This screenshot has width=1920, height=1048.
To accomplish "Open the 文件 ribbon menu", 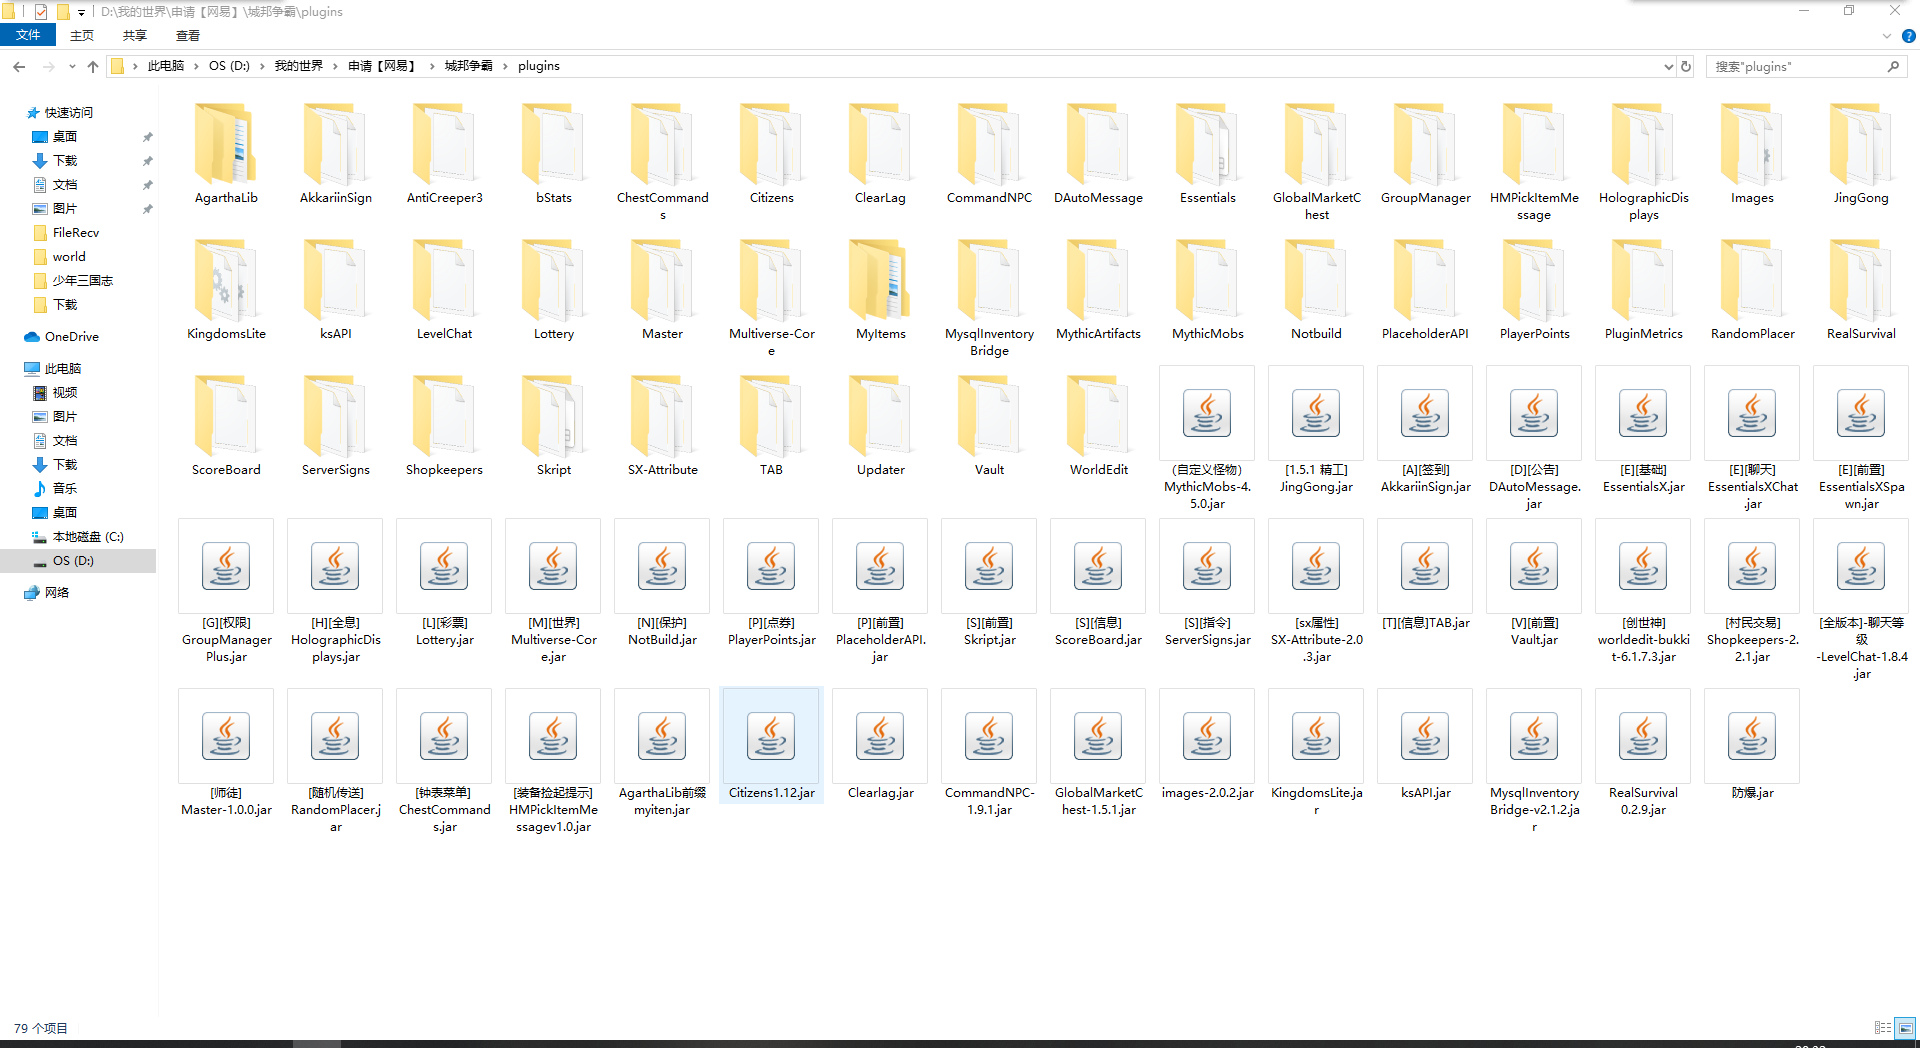I will click(28, 36).
